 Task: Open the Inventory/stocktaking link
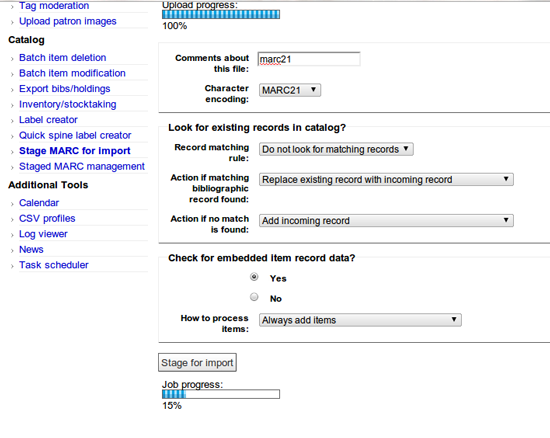click(68, 104)
